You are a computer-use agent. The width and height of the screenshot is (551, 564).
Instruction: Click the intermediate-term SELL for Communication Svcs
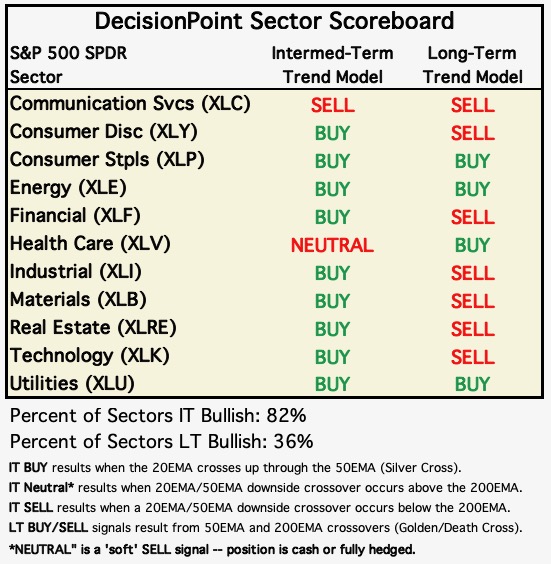[x=333, y=106]
